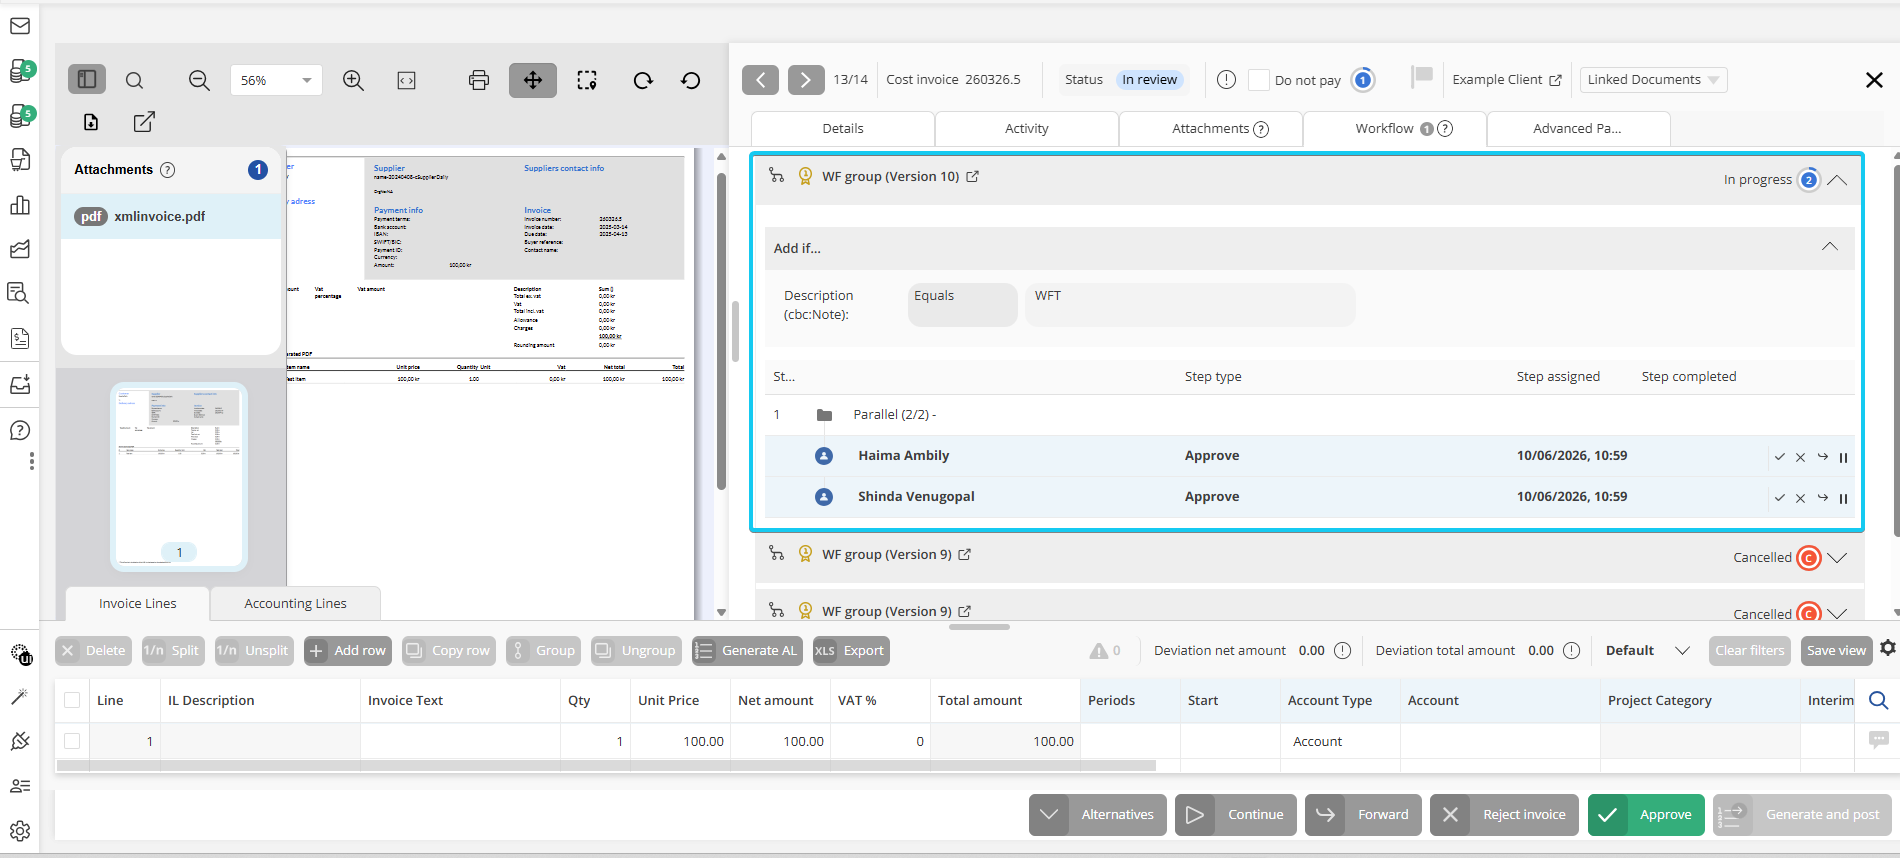Select xmlinvoice.pdf attachment
Image resolution: width=1900 pixels, height=858 pixels.
tap(172, 216)
